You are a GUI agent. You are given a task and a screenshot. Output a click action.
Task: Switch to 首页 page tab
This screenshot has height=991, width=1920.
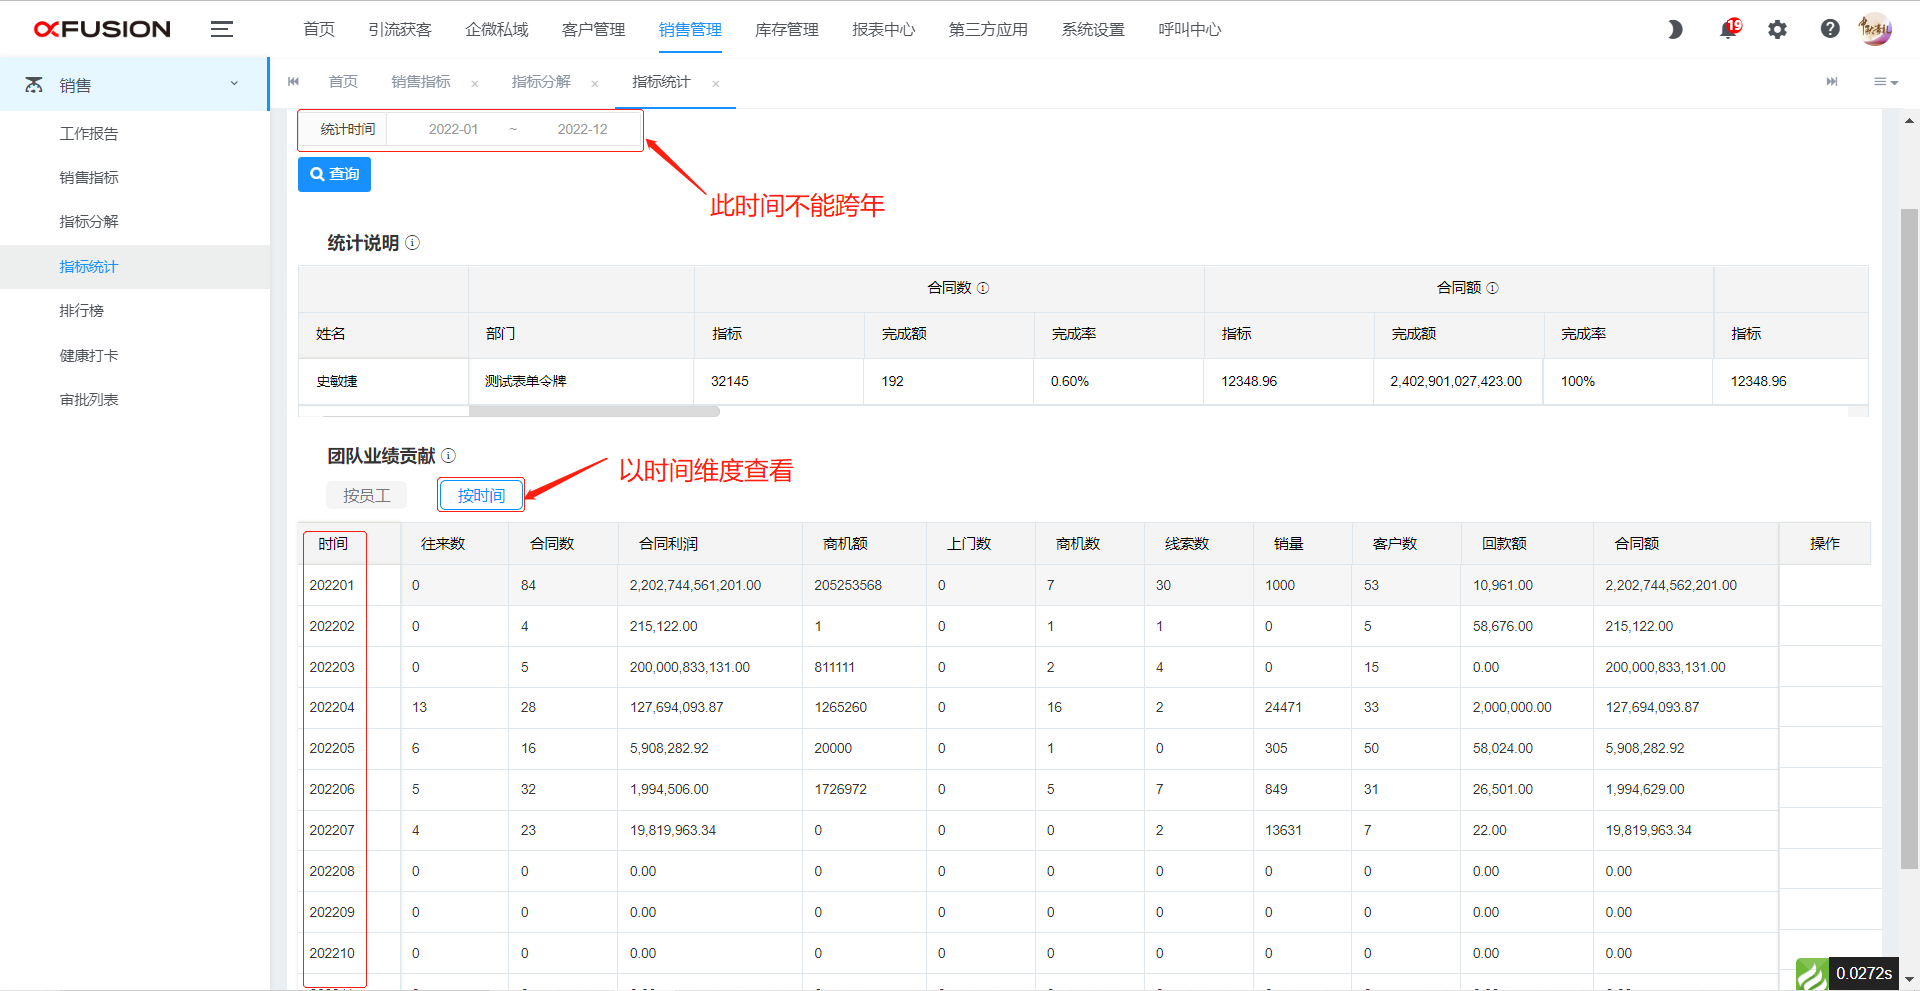point(343,82)
